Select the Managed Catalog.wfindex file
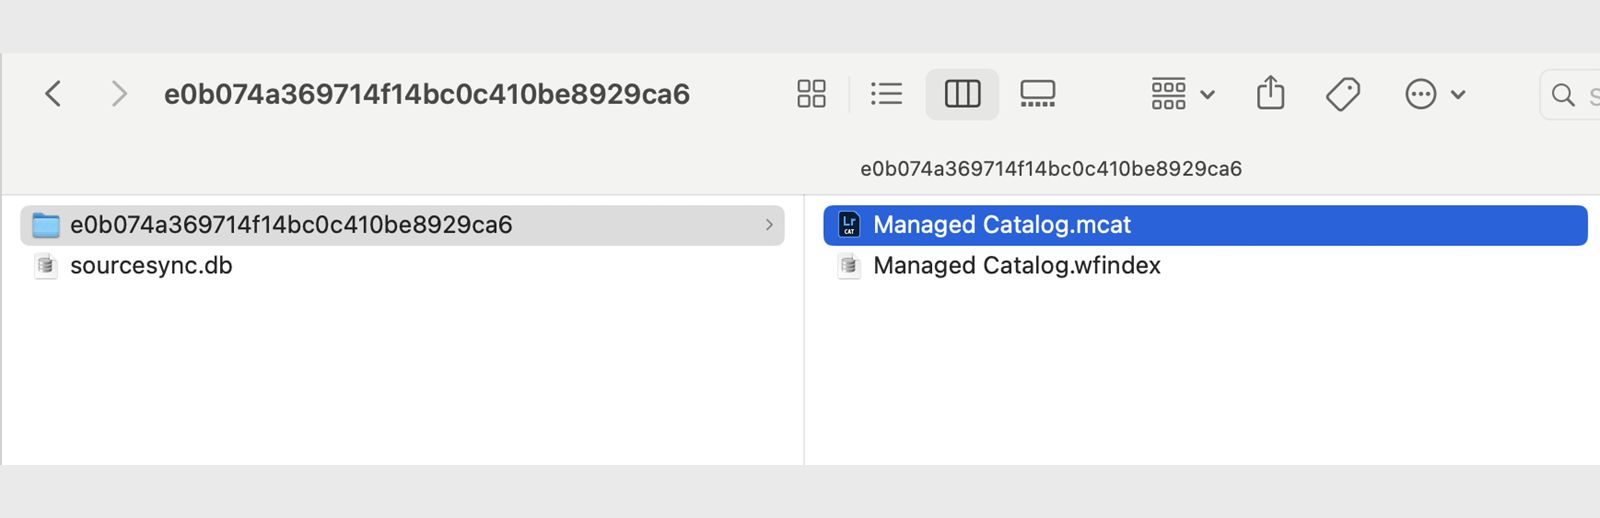The width and height of the screenshot is (1600, 518). pyautogui.click(x=1017, y=266)
